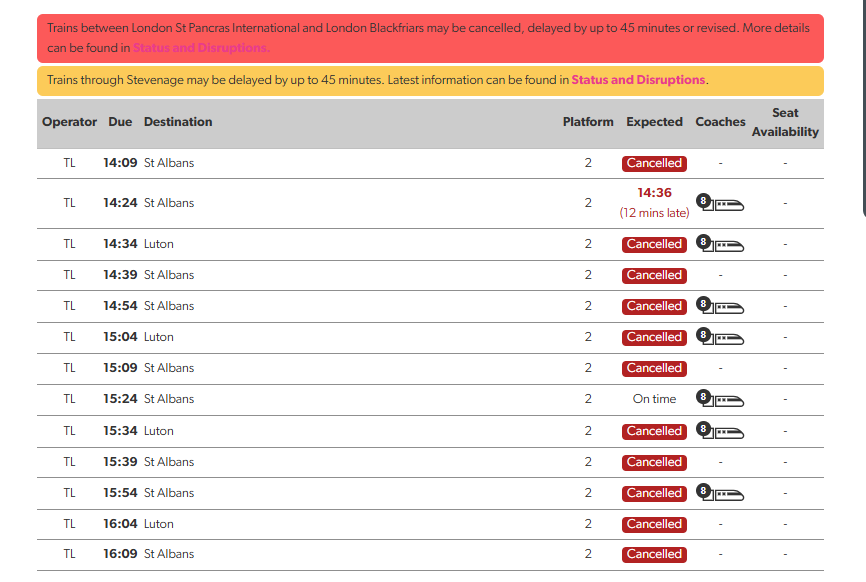Click the Operator column header

point(69,122)
